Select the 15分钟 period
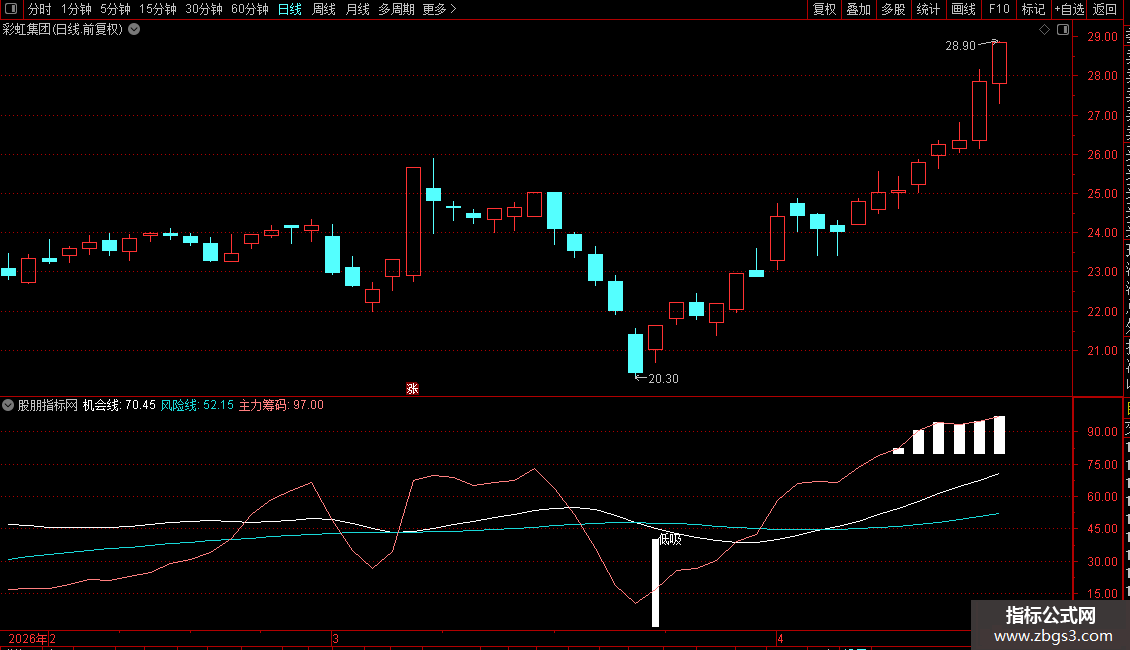1130x650 pixels. [x=158, y=9]
